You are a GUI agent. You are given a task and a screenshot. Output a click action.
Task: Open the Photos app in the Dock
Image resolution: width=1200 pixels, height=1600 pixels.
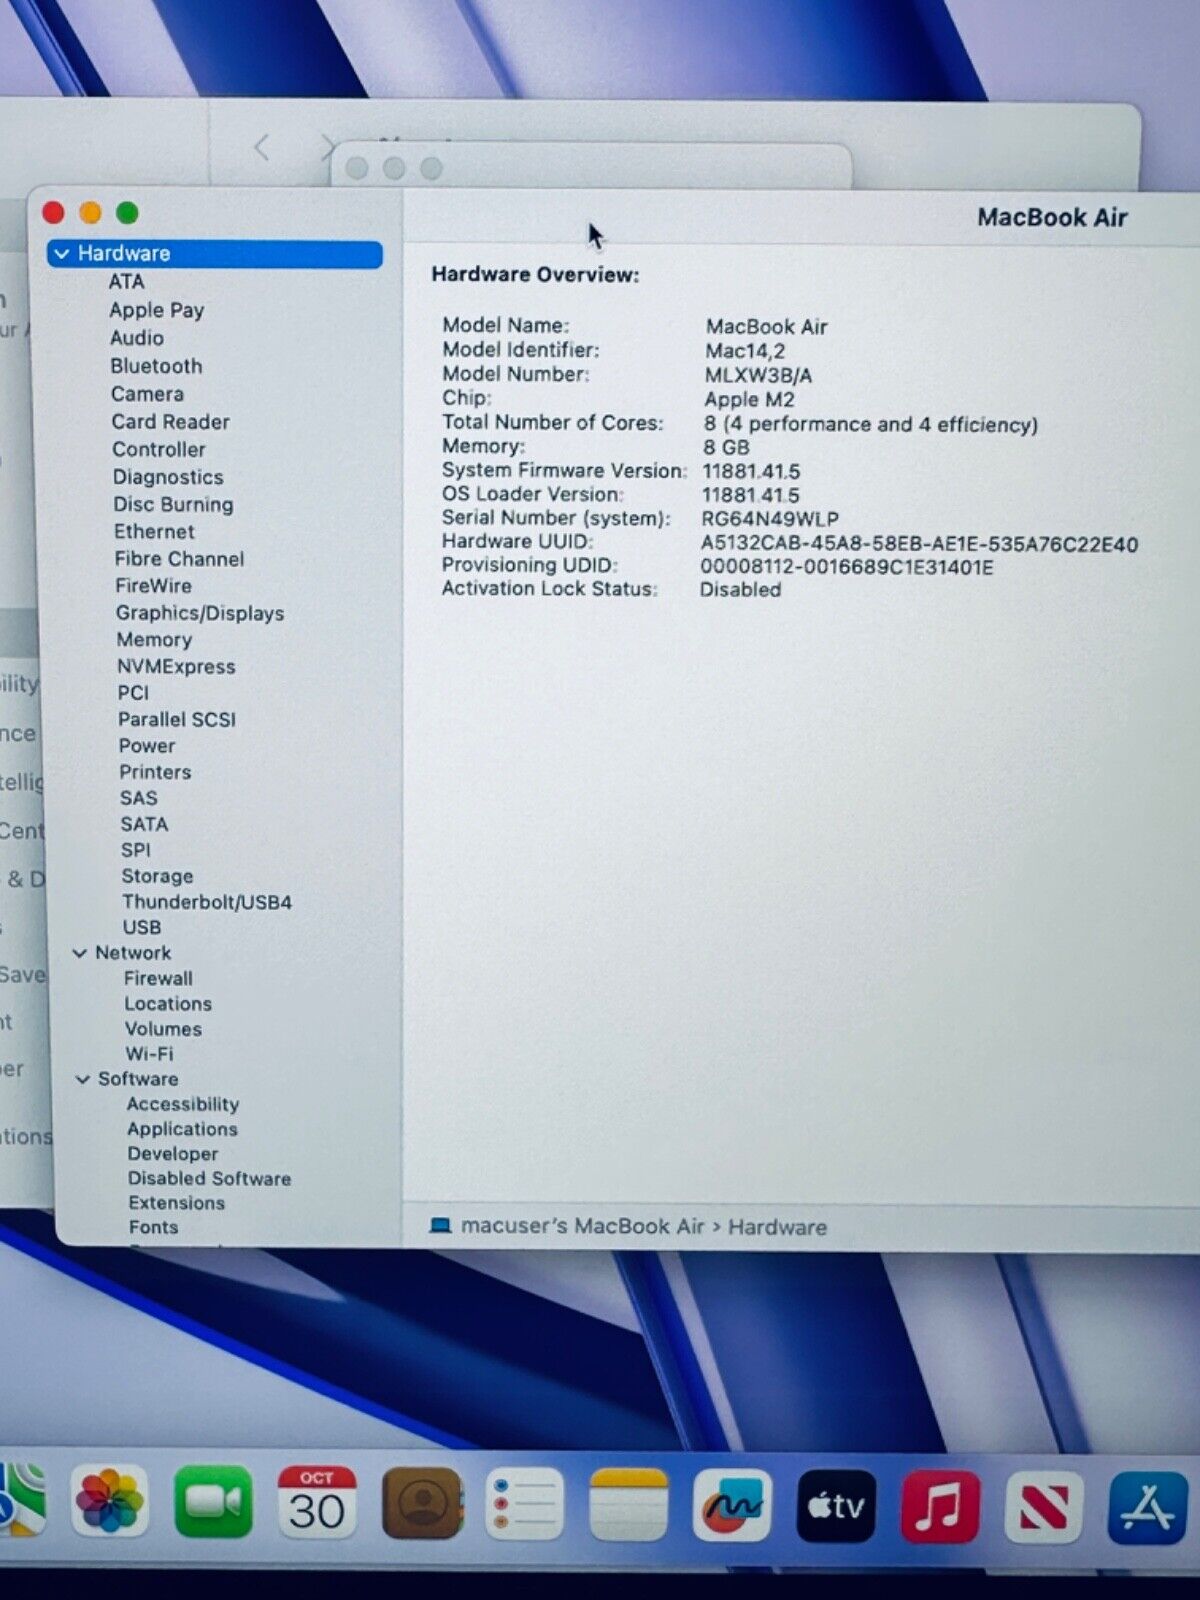111,1502
